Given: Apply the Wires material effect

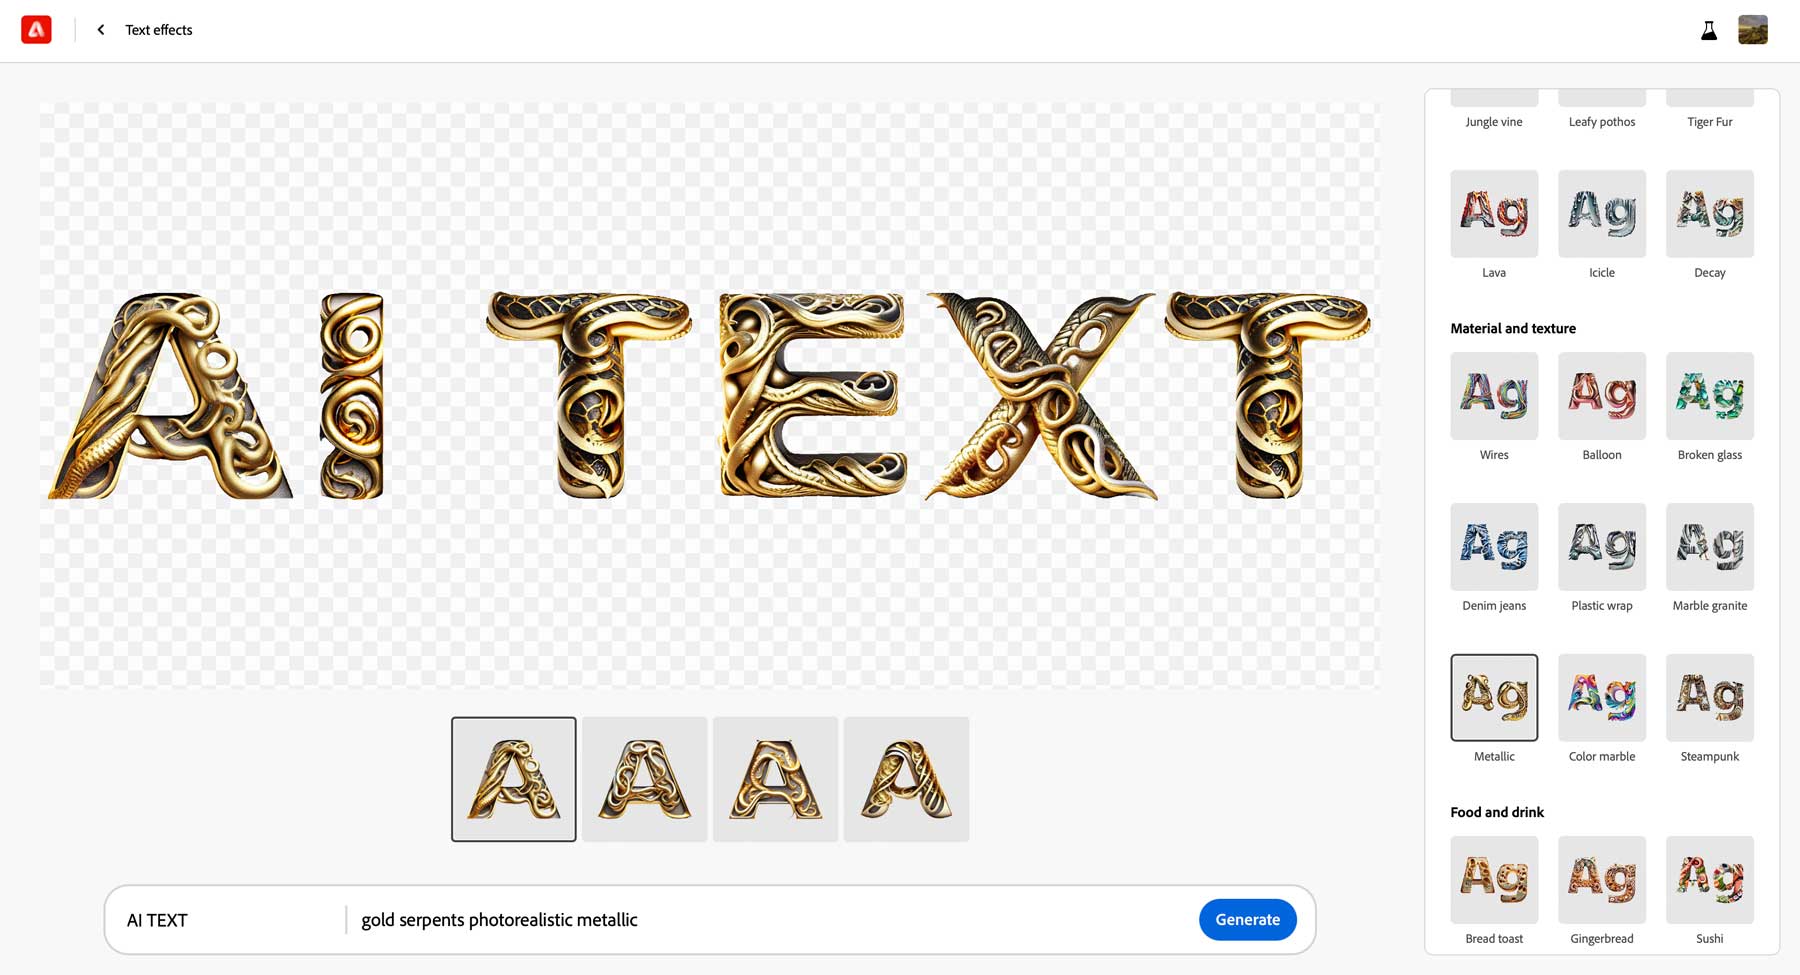Looking at the screenshot, I should [1494, 396].
